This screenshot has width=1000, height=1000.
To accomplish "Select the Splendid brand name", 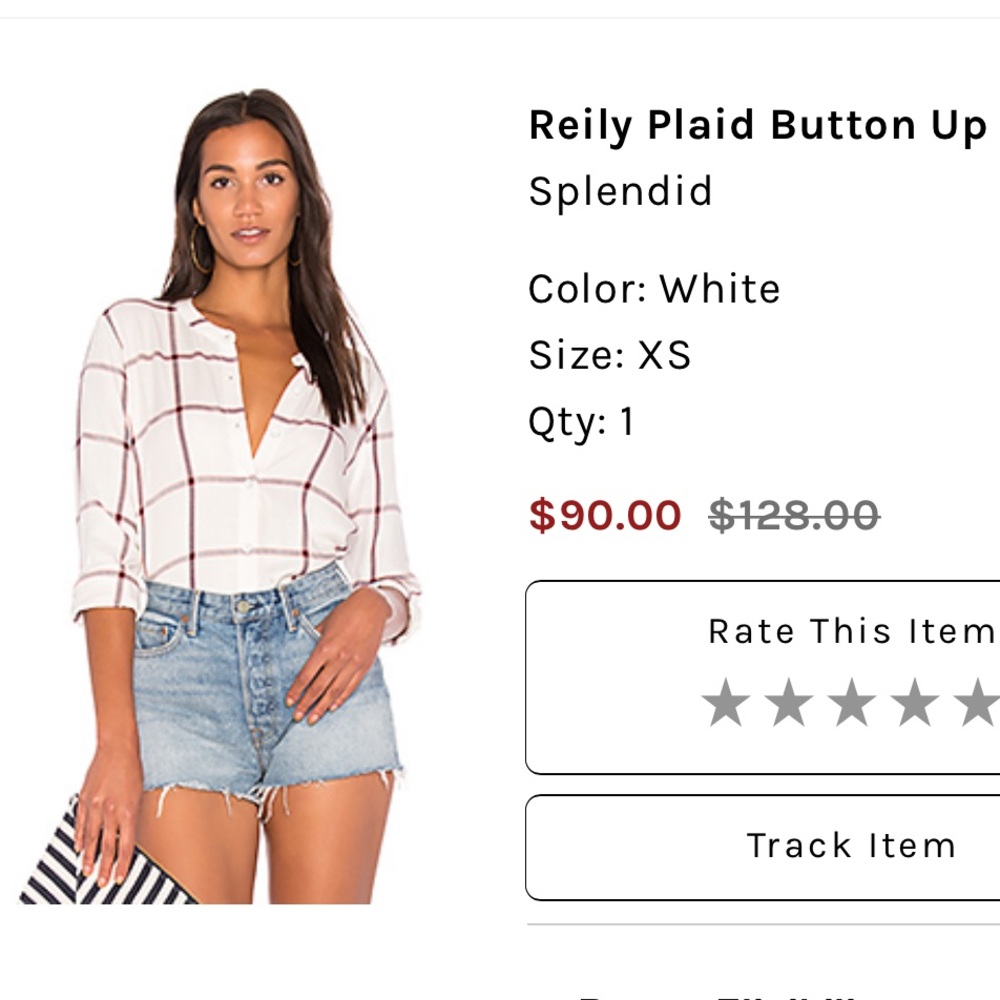I will (620, 192).
